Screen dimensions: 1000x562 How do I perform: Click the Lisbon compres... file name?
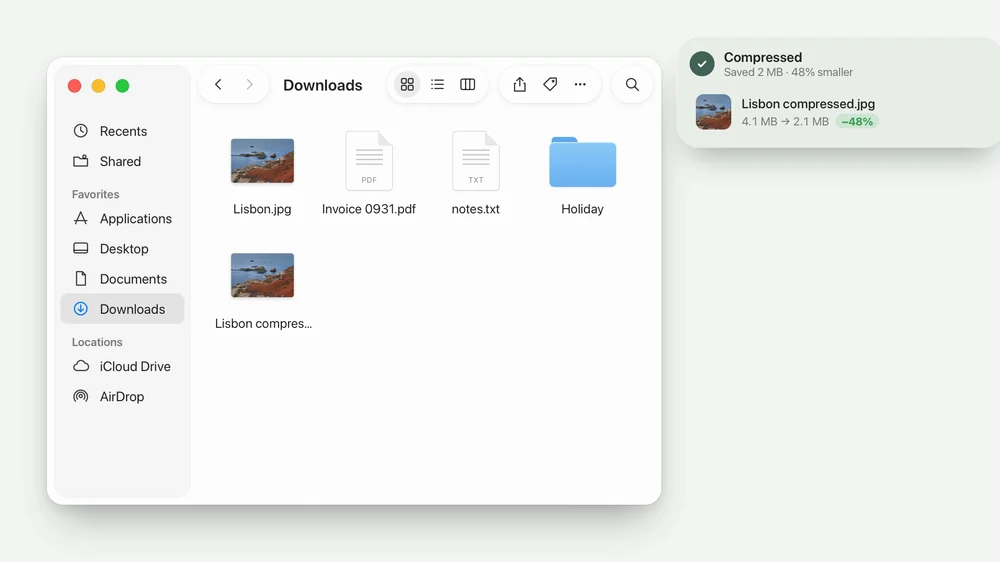(263, 324)
